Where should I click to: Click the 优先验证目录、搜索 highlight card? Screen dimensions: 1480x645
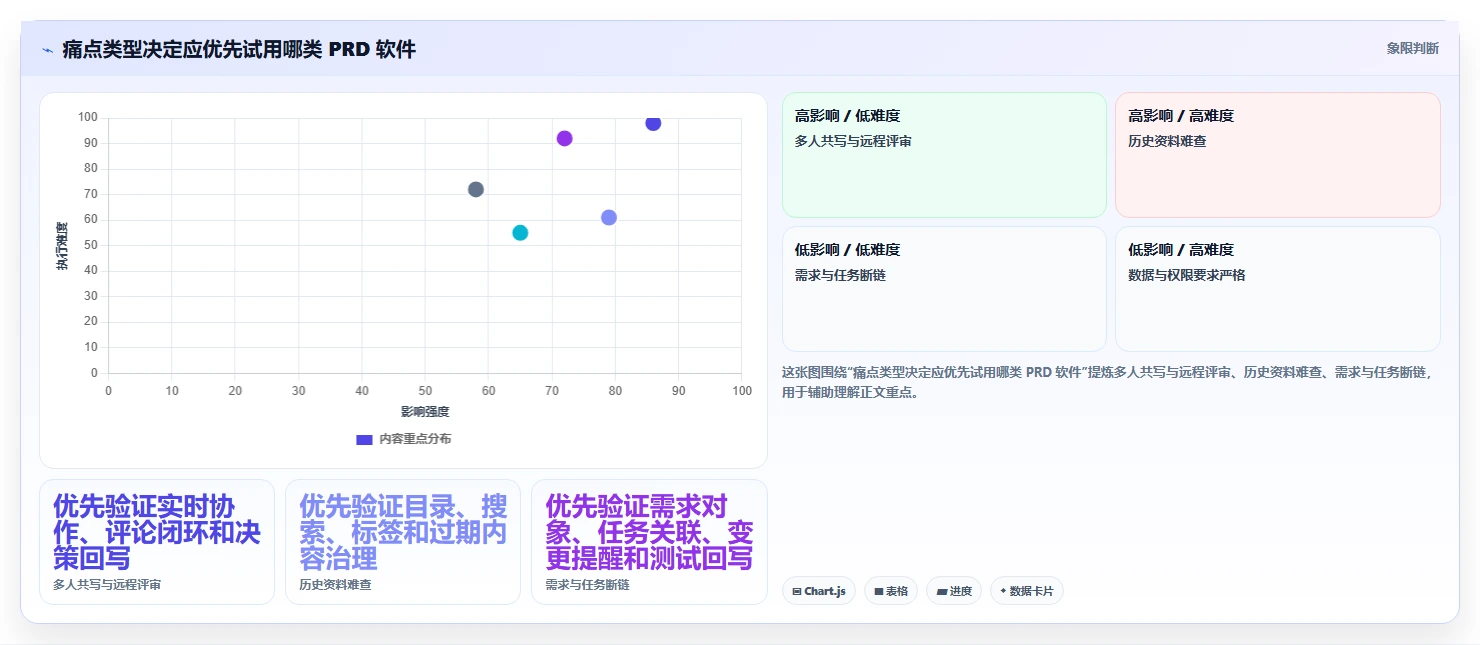tap(403, 542)
